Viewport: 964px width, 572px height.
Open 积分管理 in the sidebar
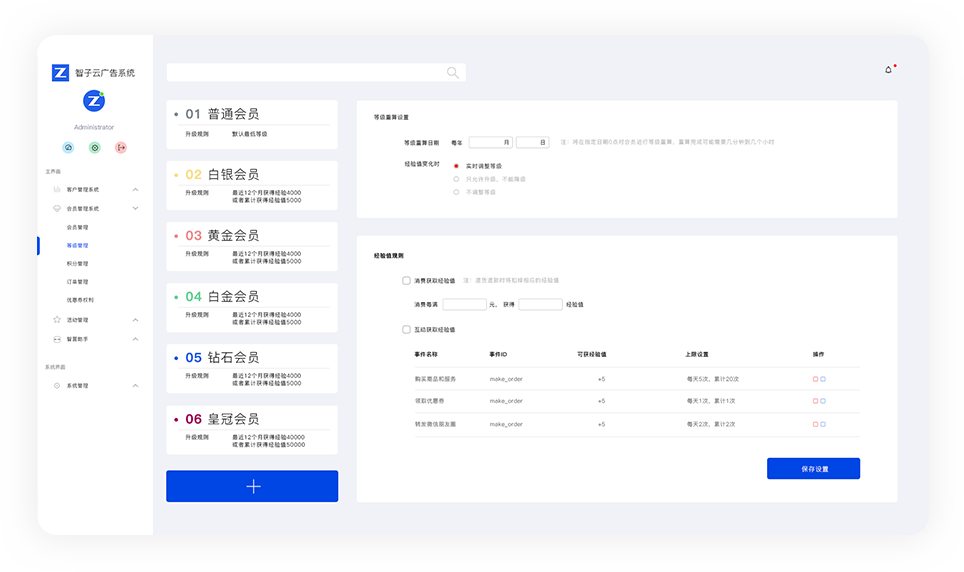point(77,264)
